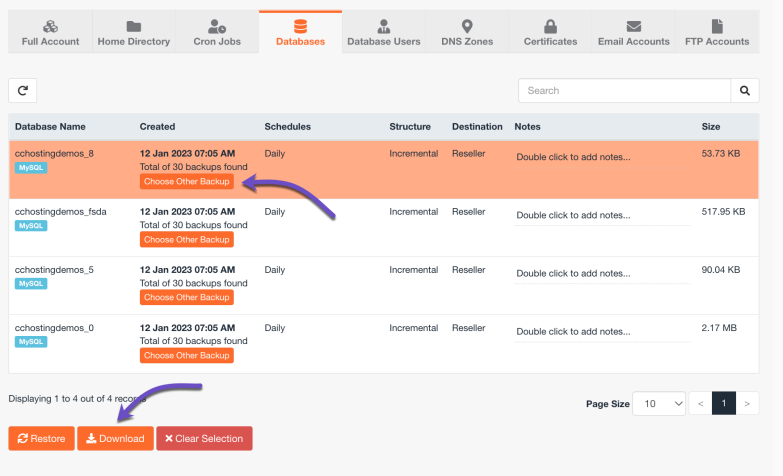Choose other backup for cchostingdemos_0
The height and width of the screenshot is (476, 783).
tap(187, 355)
